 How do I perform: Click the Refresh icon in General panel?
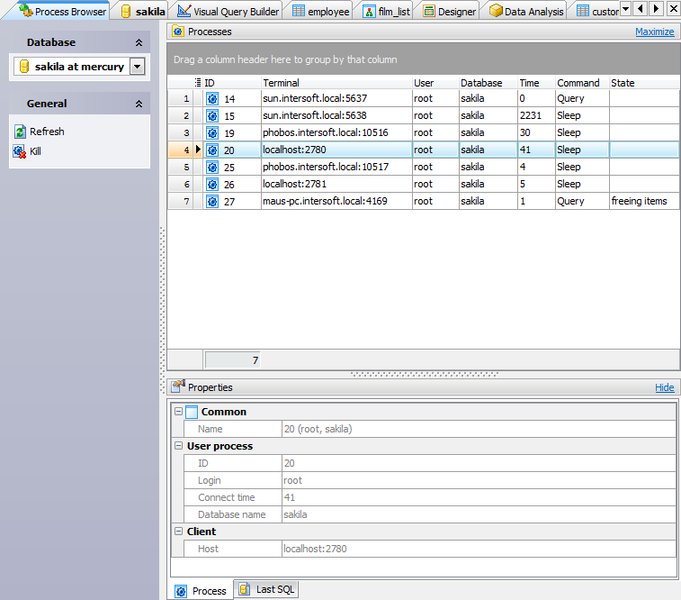point(20,131)
